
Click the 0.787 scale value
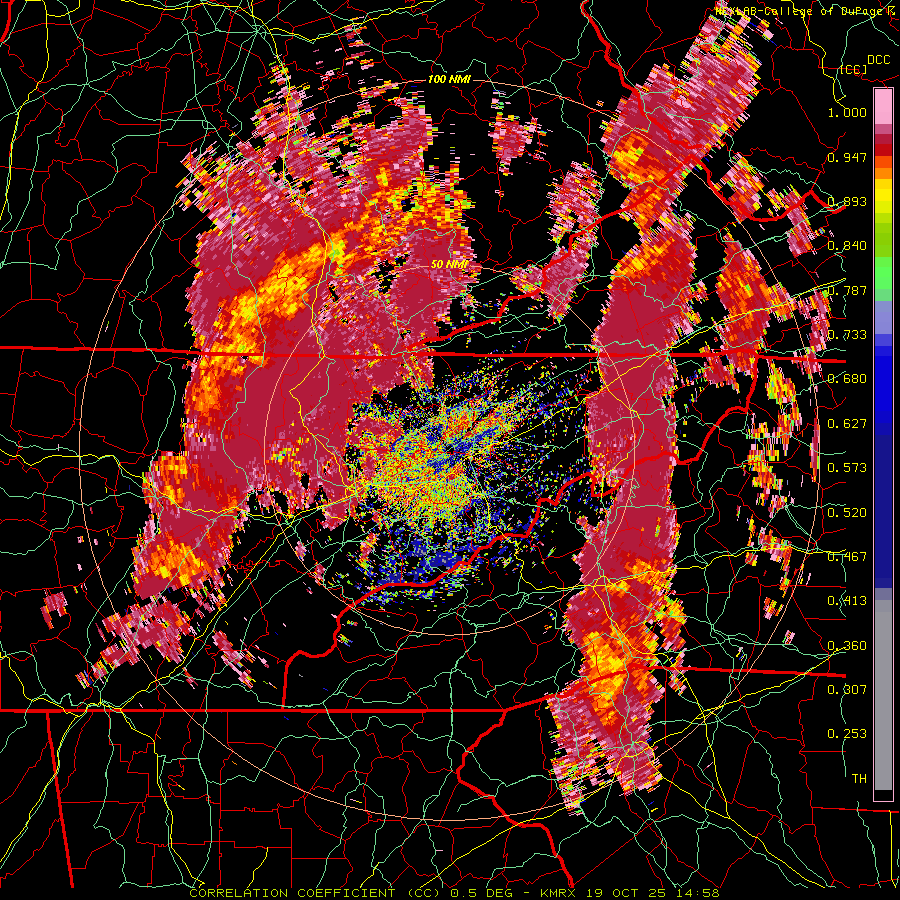(x=847, y=290)
